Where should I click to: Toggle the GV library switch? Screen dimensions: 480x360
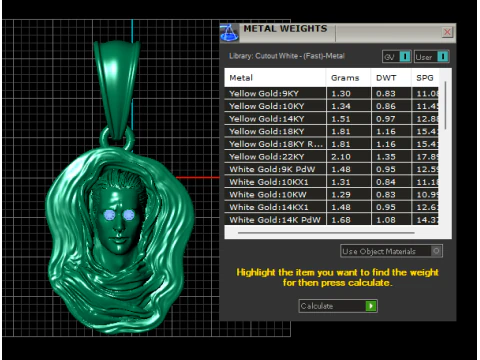[397, 57]
